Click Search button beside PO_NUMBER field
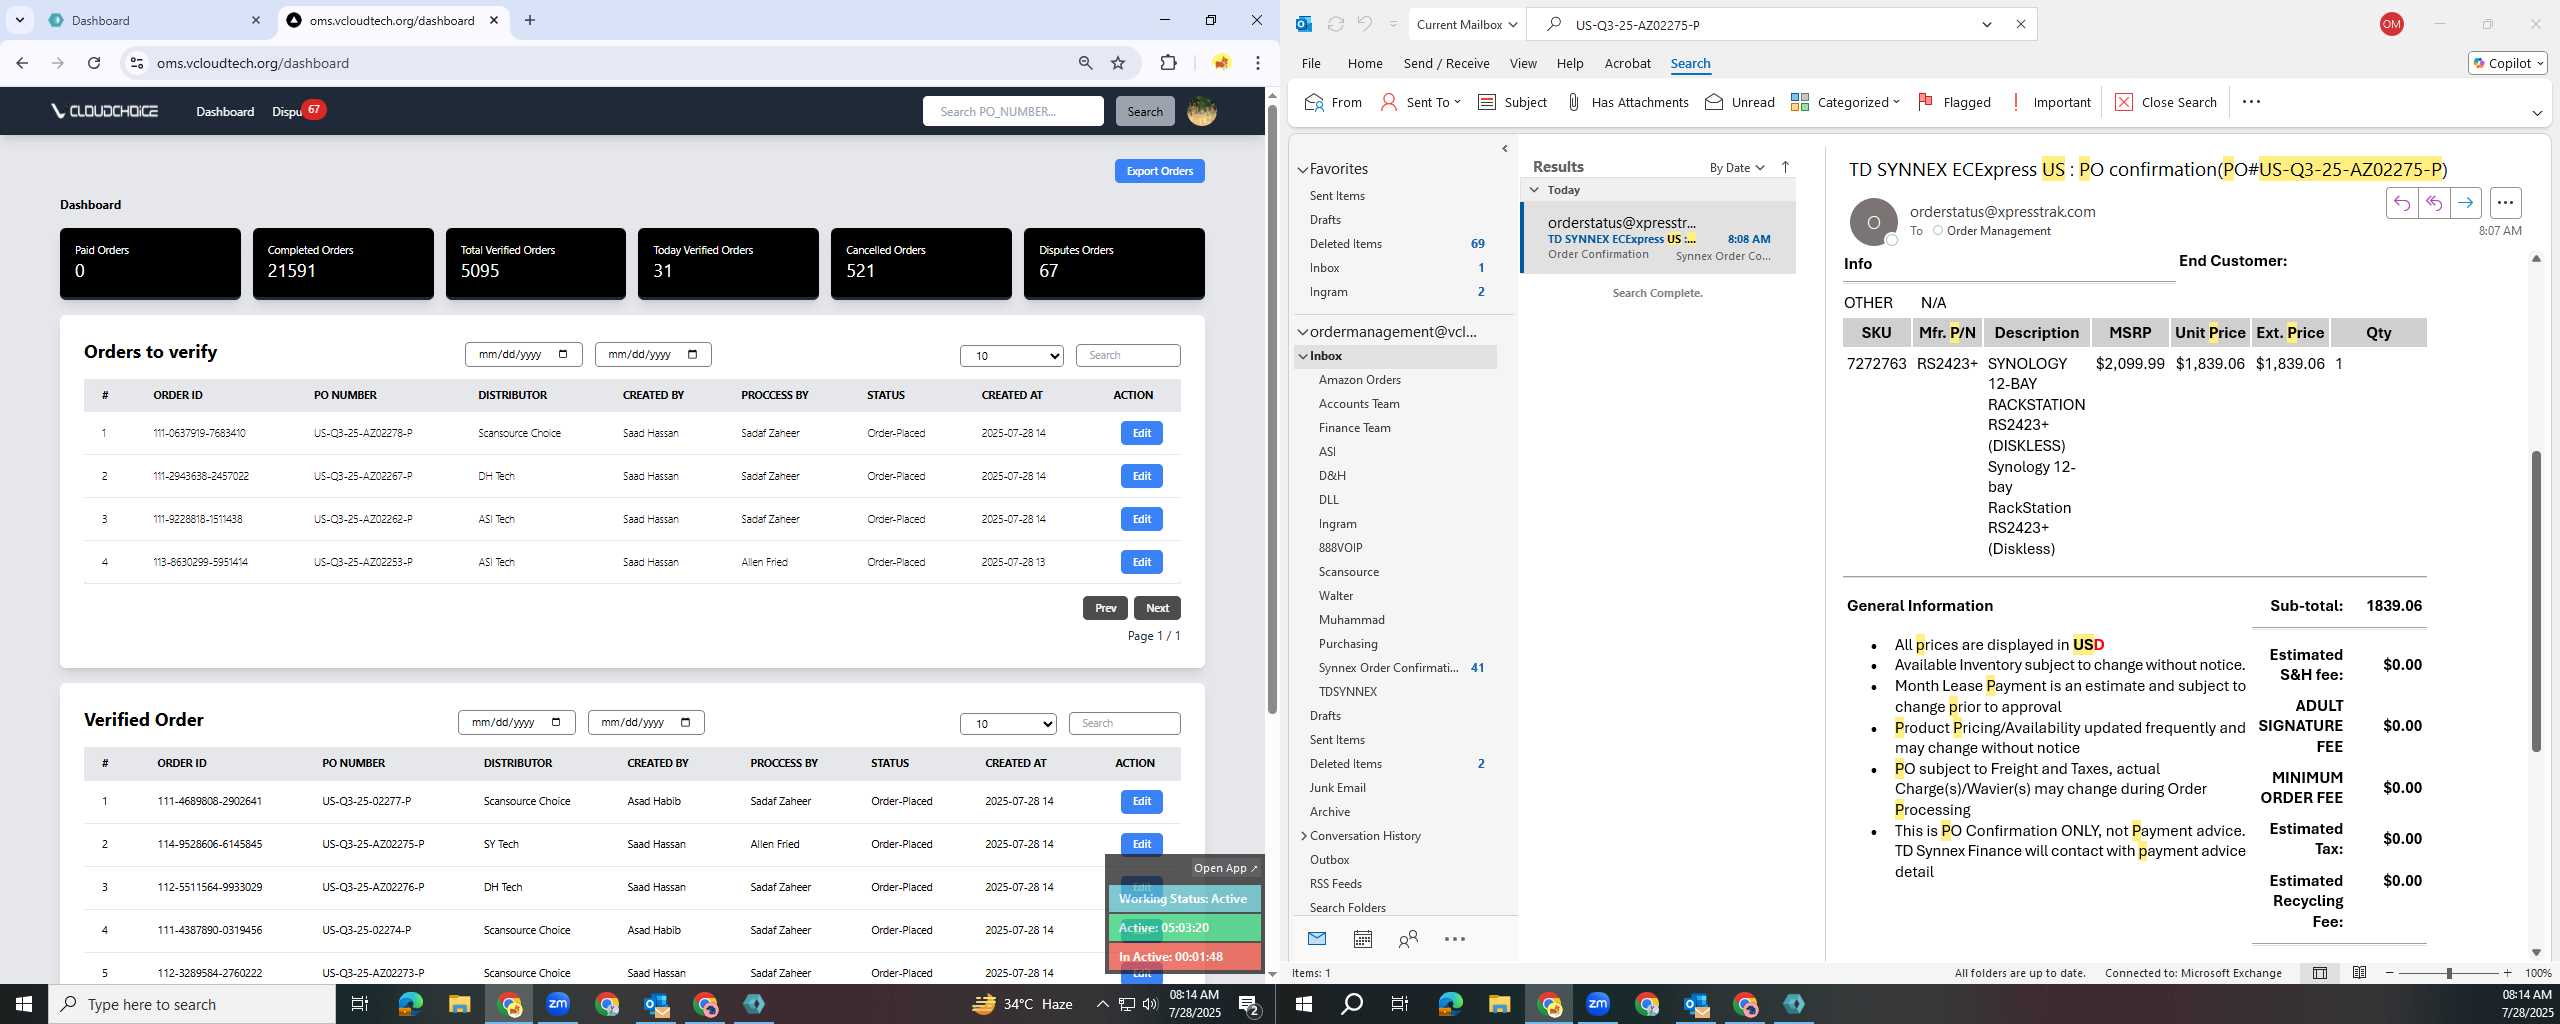 1145,111
